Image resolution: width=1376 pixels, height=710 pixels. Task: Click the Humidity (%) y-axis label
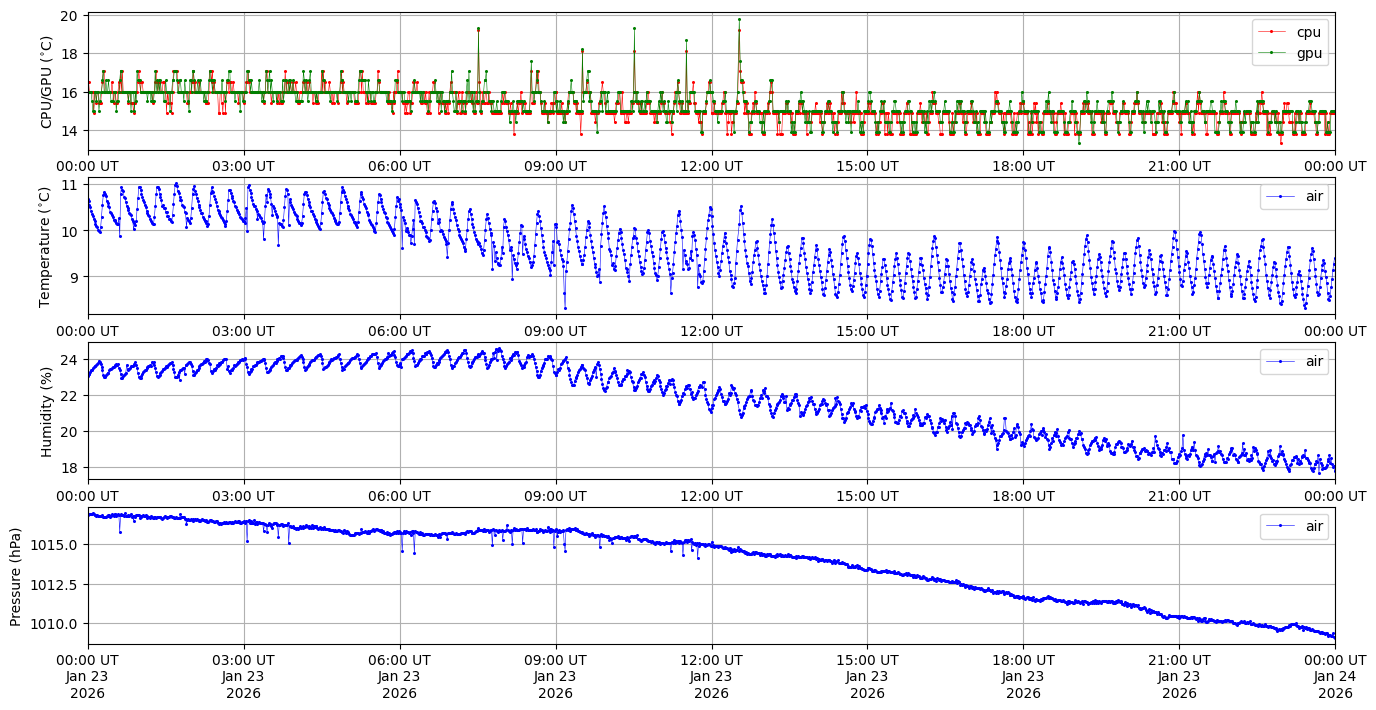pyautogui.click(x=46, y=410)
